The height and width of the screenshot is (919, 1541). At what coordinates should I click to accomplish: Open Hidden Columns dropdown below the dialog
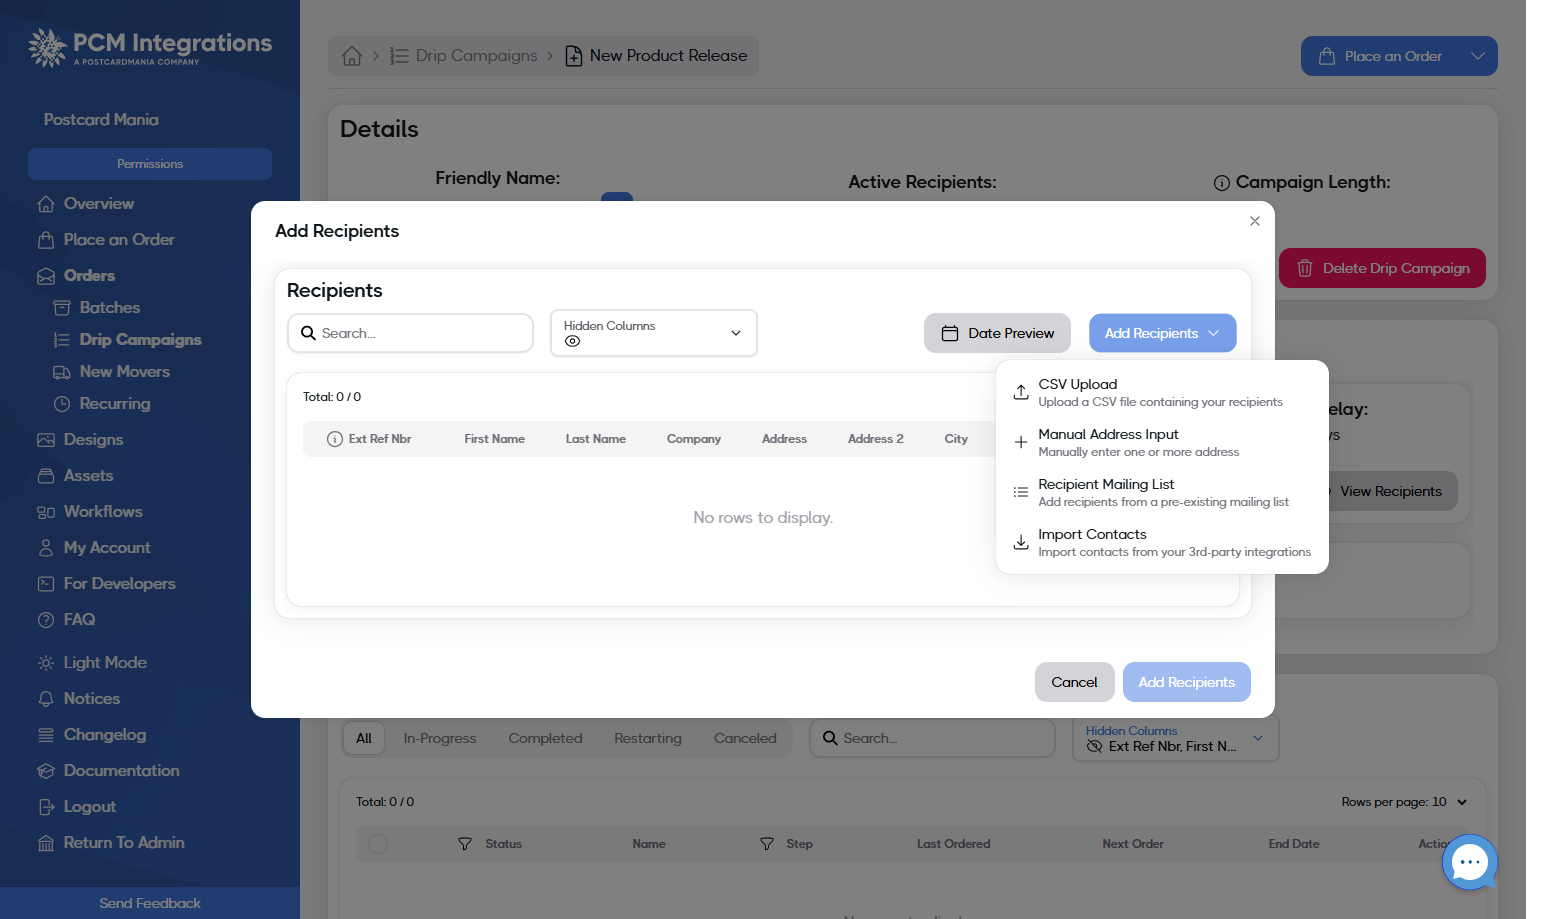[x=1175, y=739]
